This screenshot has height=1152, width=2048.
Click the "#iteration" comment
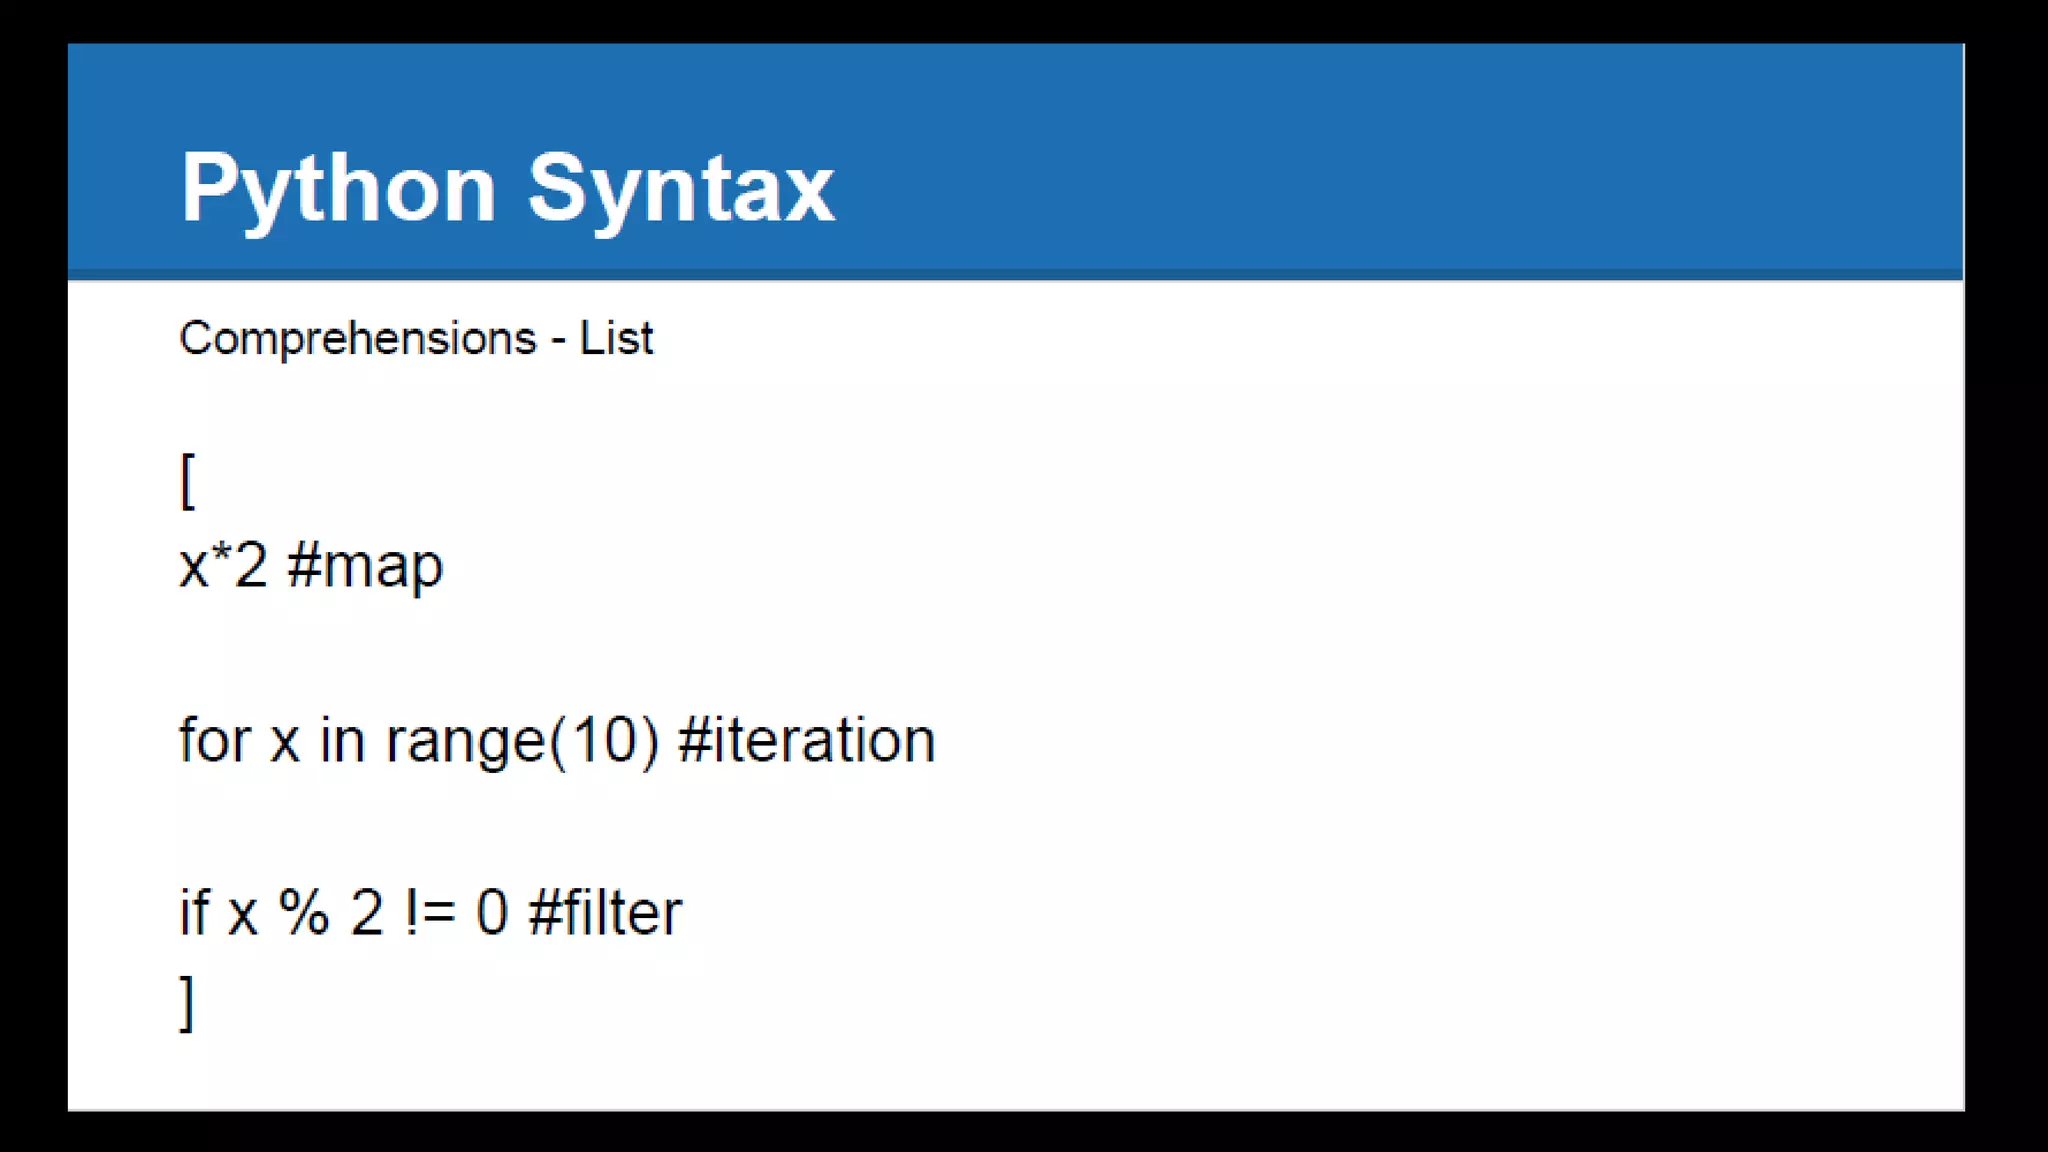click(806, 741)
